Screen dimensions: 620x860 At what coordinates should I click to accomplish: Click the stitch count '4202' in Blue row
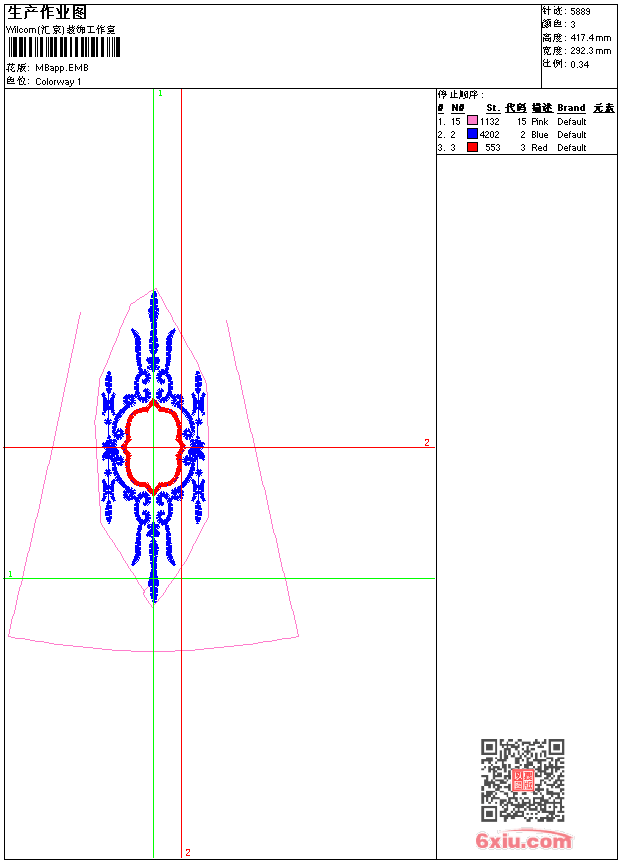[x=489, y=134]
